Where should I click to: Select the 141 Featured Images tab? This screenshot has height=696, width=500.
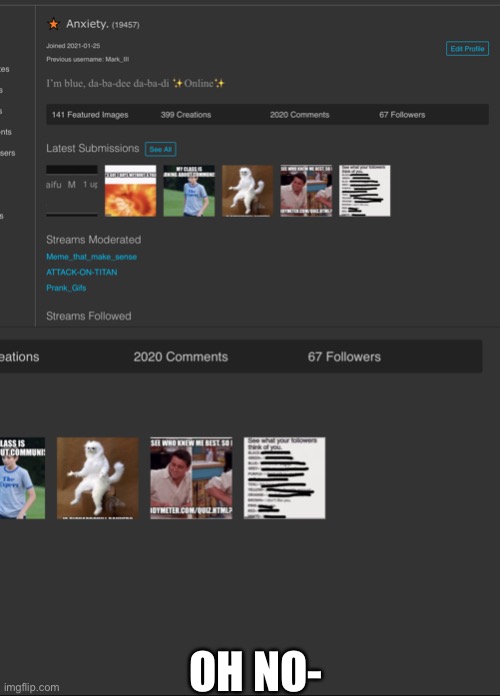coord(90,115)
